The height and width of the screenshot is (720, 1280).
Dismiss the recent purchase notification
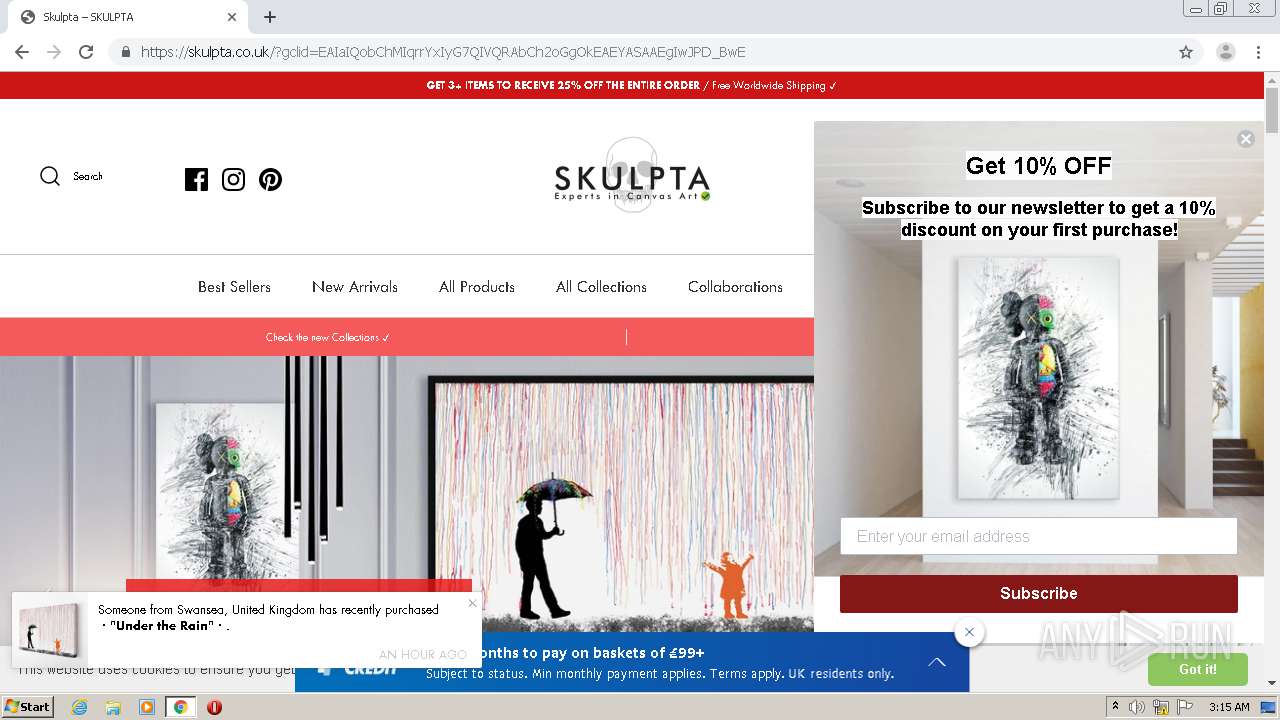tap(472, 603)
